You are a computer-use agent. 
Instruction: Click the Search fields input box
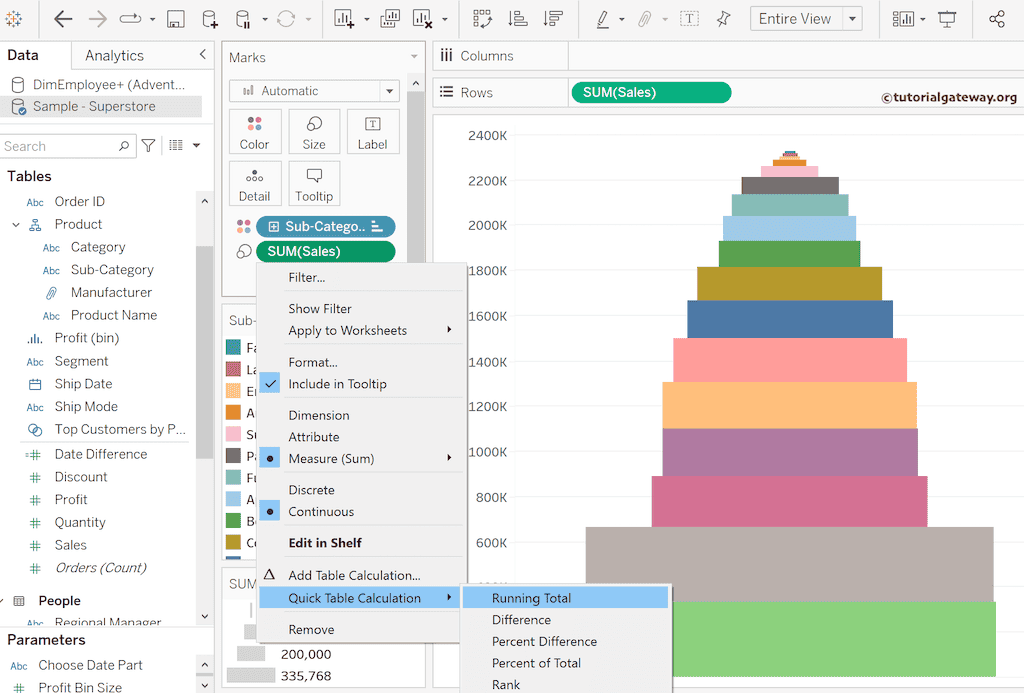point(60,146)
